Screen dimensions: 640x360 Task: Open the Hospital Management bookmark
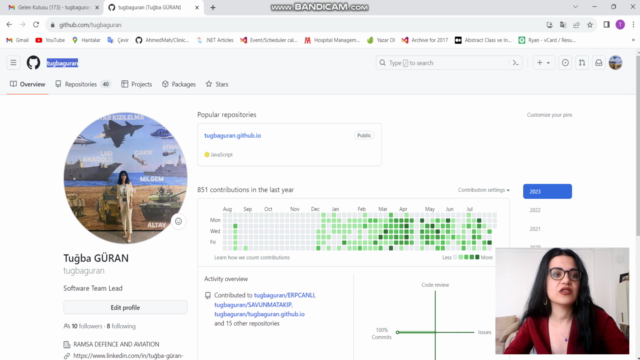332,40
